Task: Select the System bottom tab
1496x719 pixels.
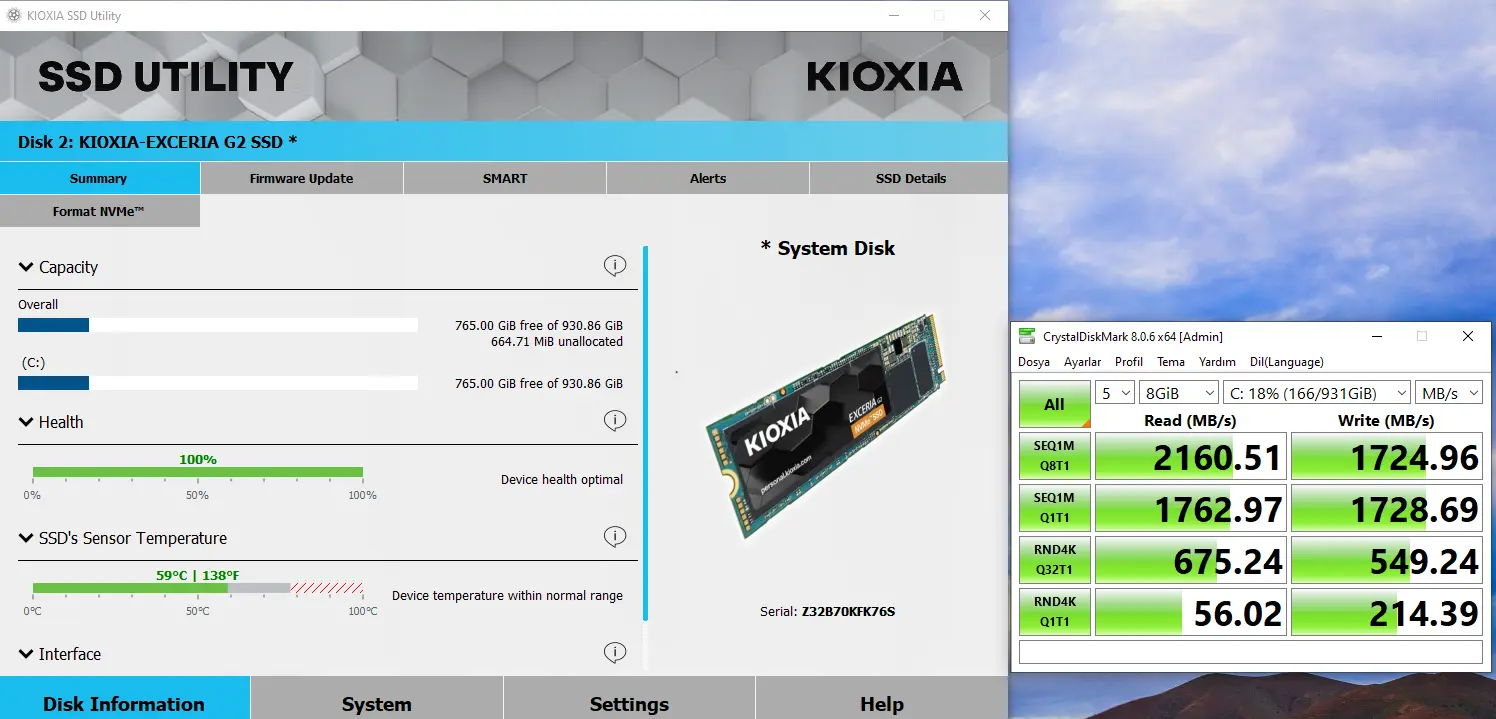Action: [x=377, y=699]
